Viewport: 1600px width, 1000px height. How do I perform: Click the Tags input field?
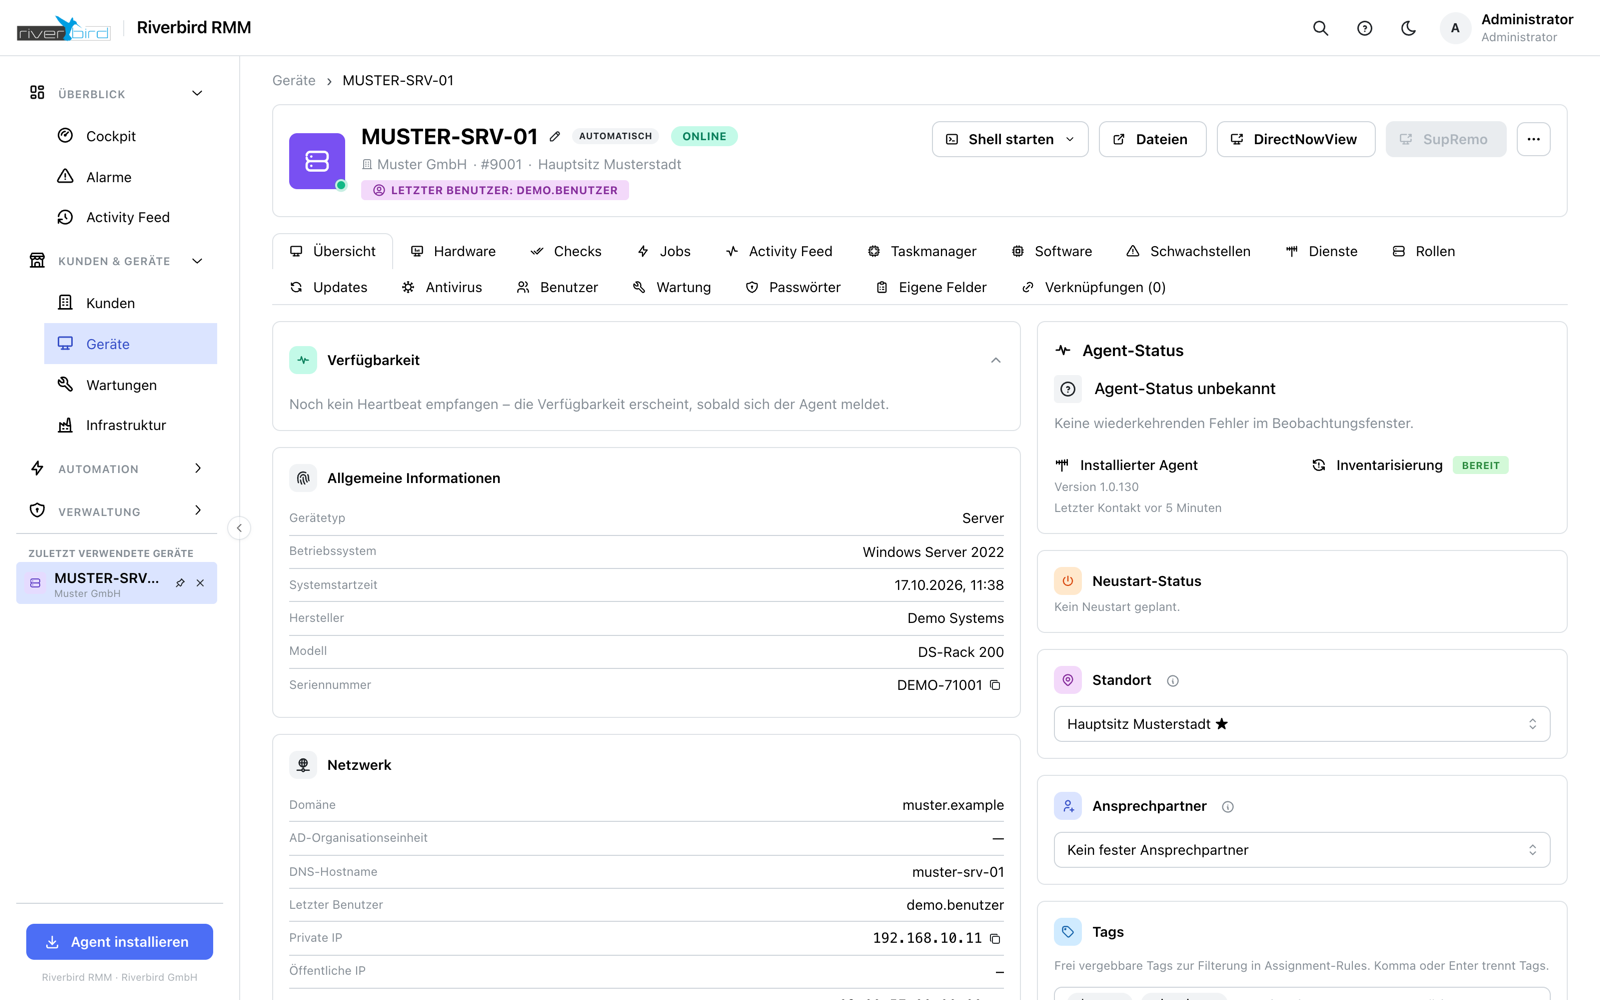(1302, 994)
